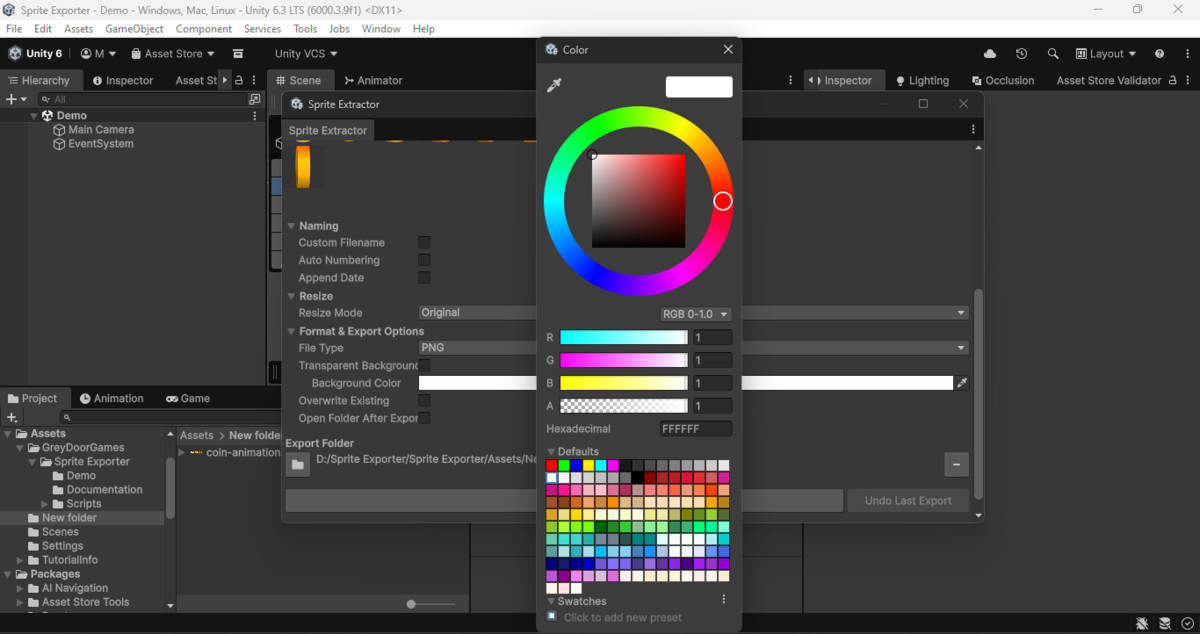Open the account M dropdown
This screenshot has width=1200, height=634.
98,54
